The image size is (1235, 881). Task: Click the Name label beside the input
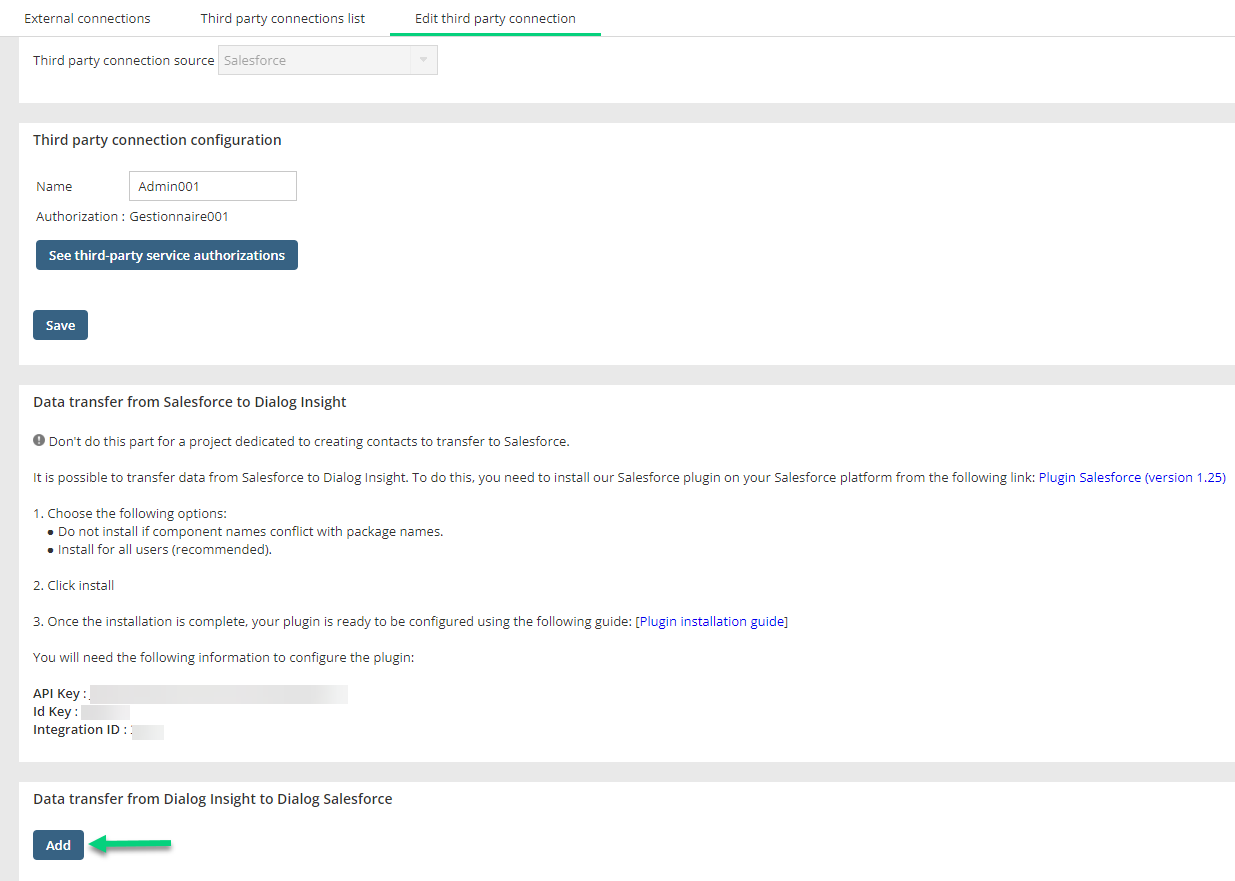54,186
